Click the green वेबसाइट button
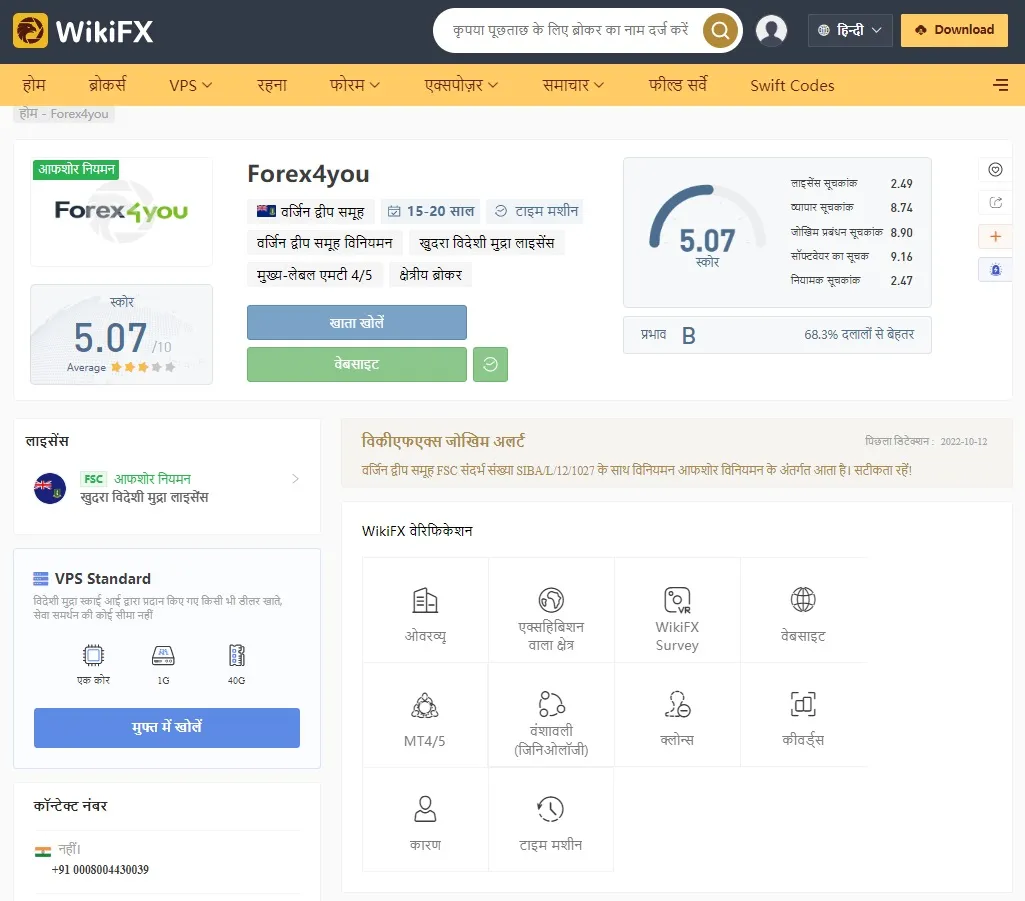Viewport: 1025px width, 901px height. (x=357, y=364)
